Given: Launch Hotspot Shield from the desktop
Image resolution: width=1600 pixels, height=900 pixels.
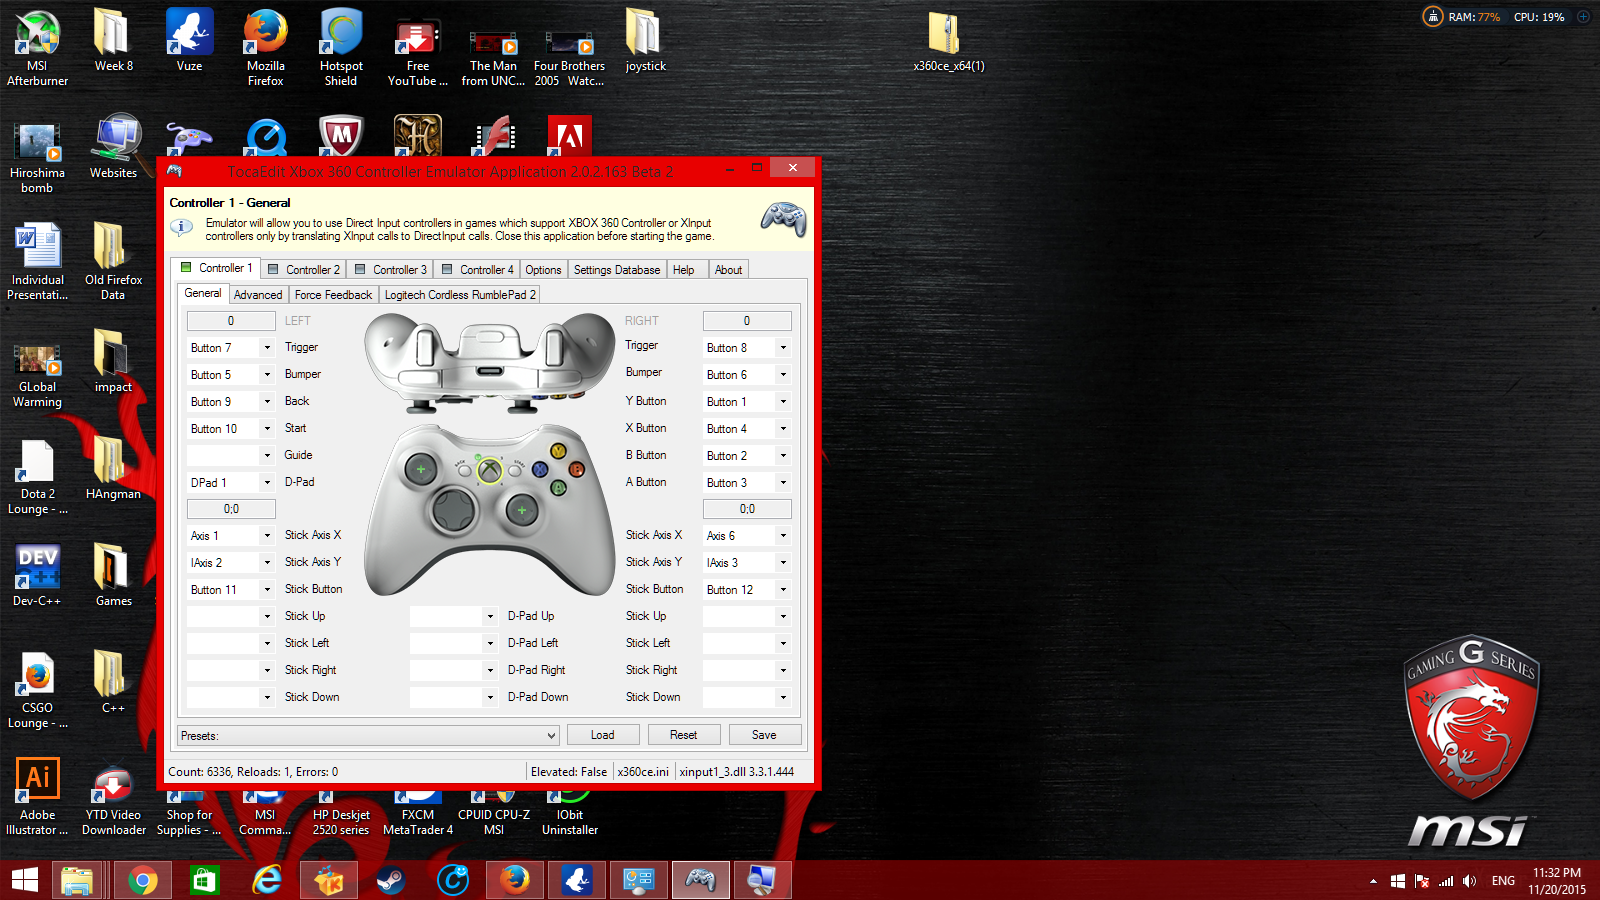Looking at the screenshot, I should click(x=341, y=30).
